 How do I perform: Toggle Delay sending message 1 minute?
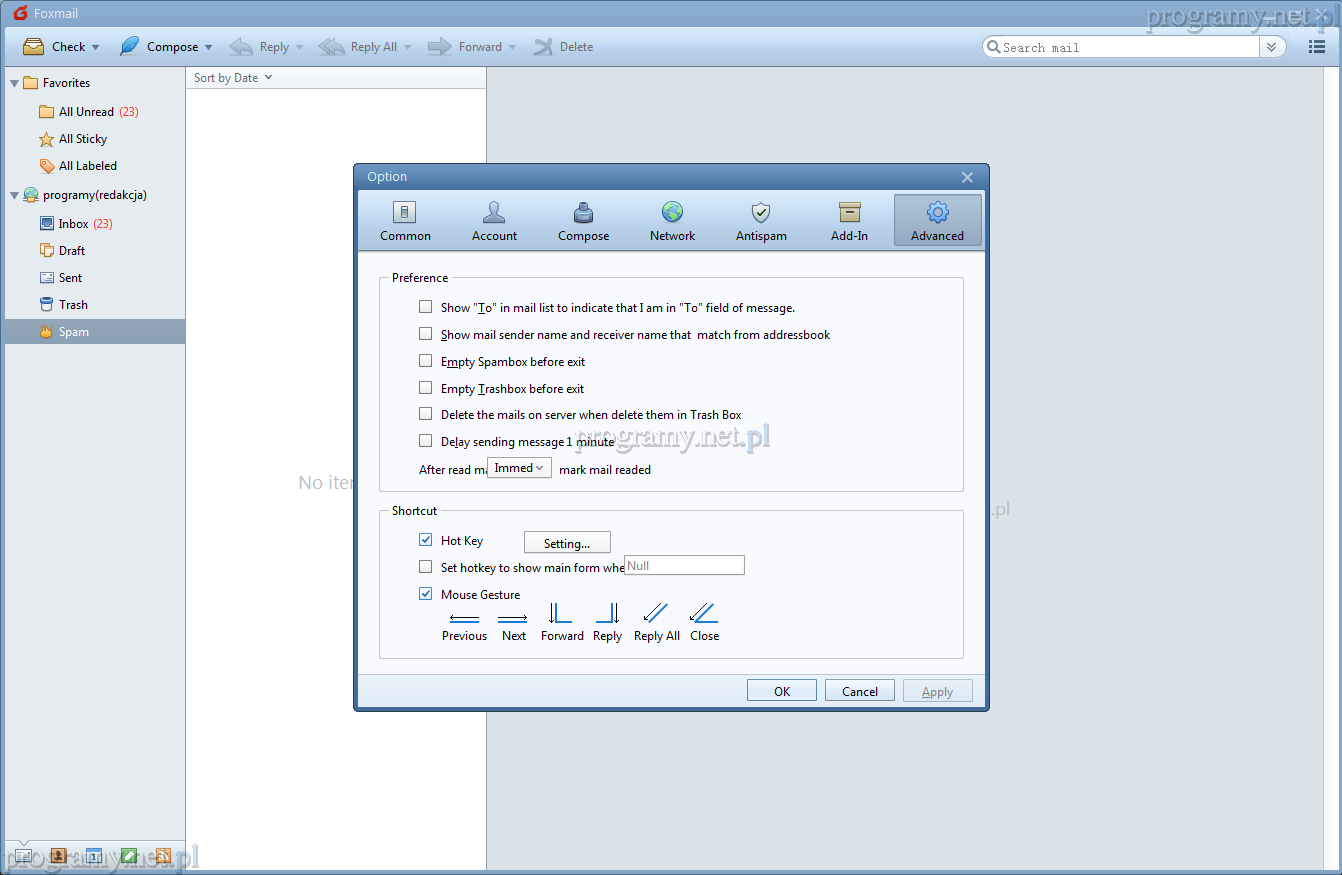(426, 441)
